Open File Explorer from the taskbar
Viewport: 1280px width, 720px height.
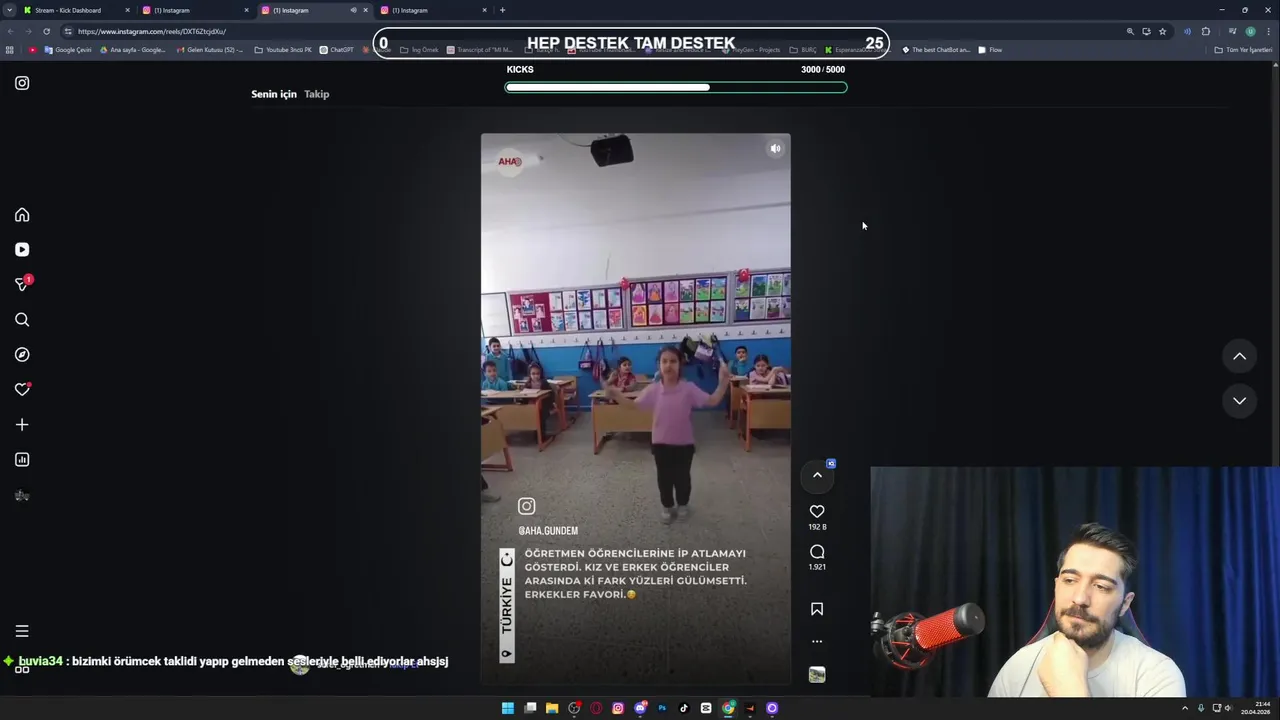[x=552, y=708]
